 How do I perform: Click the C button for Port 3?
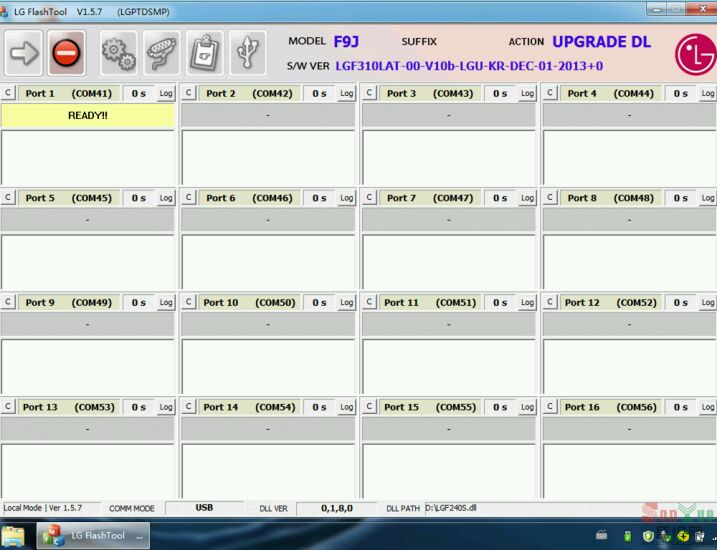point(369,93)
